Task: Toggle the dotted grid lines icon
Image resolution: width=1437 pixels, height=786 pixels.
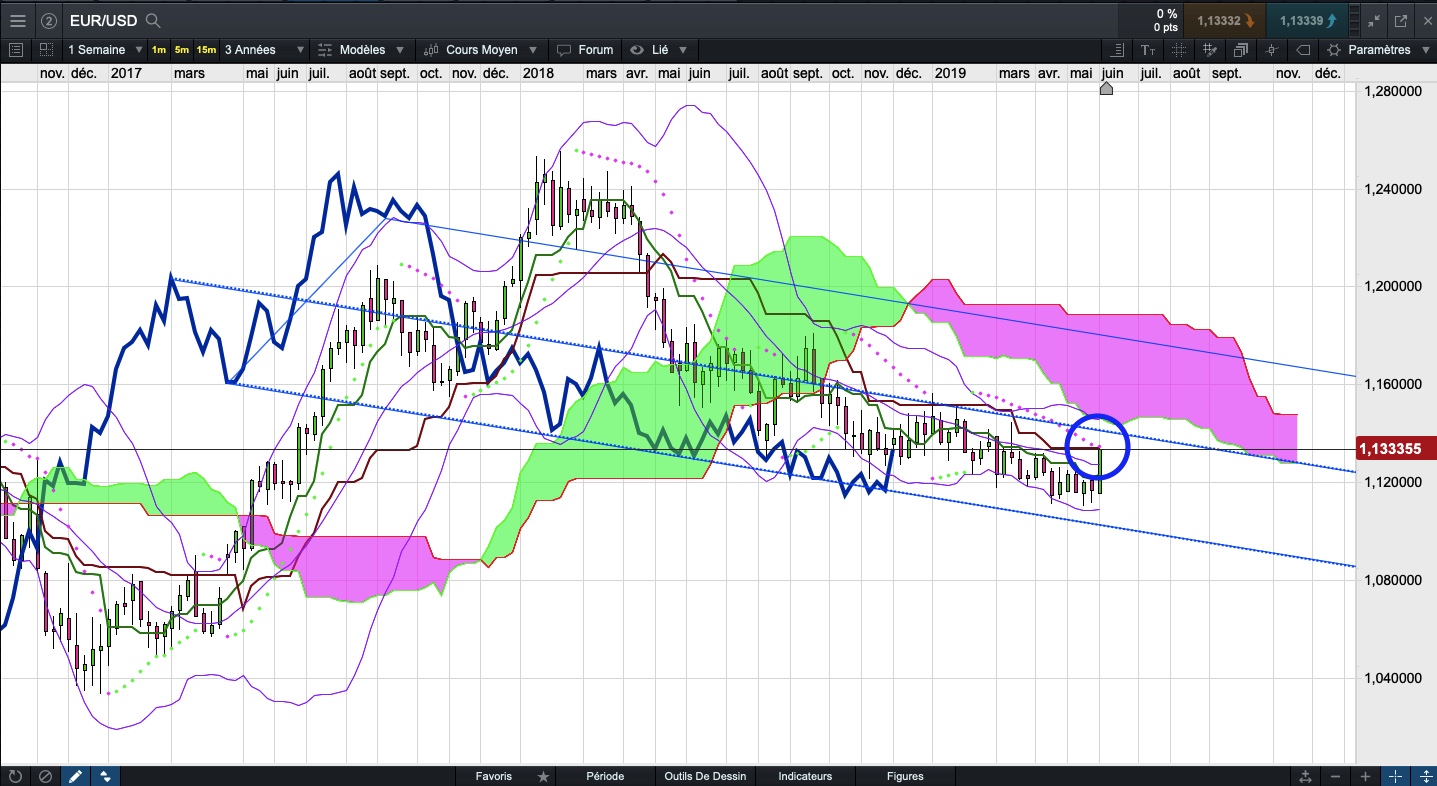Action: coord(1179,50)
